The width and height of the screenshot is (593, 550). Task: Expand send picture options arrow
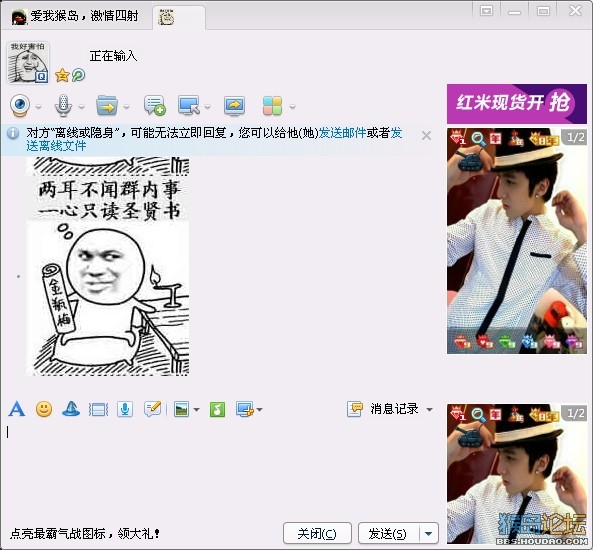pyautogui.click(x=197, y=410)
